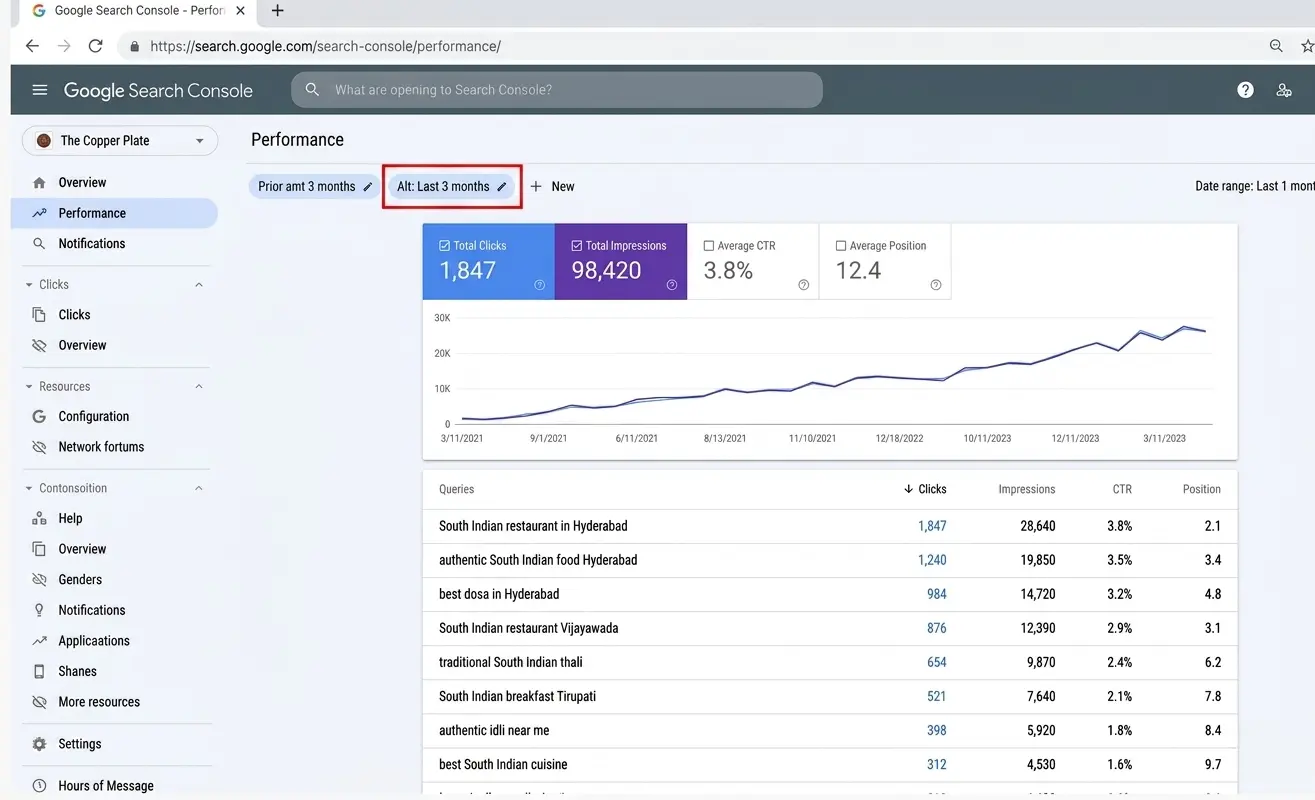Click query 'best dosa in Hyderabad'
This screenshot has width=1315, height=800.
pyautogui.click(x=499, y=594)
